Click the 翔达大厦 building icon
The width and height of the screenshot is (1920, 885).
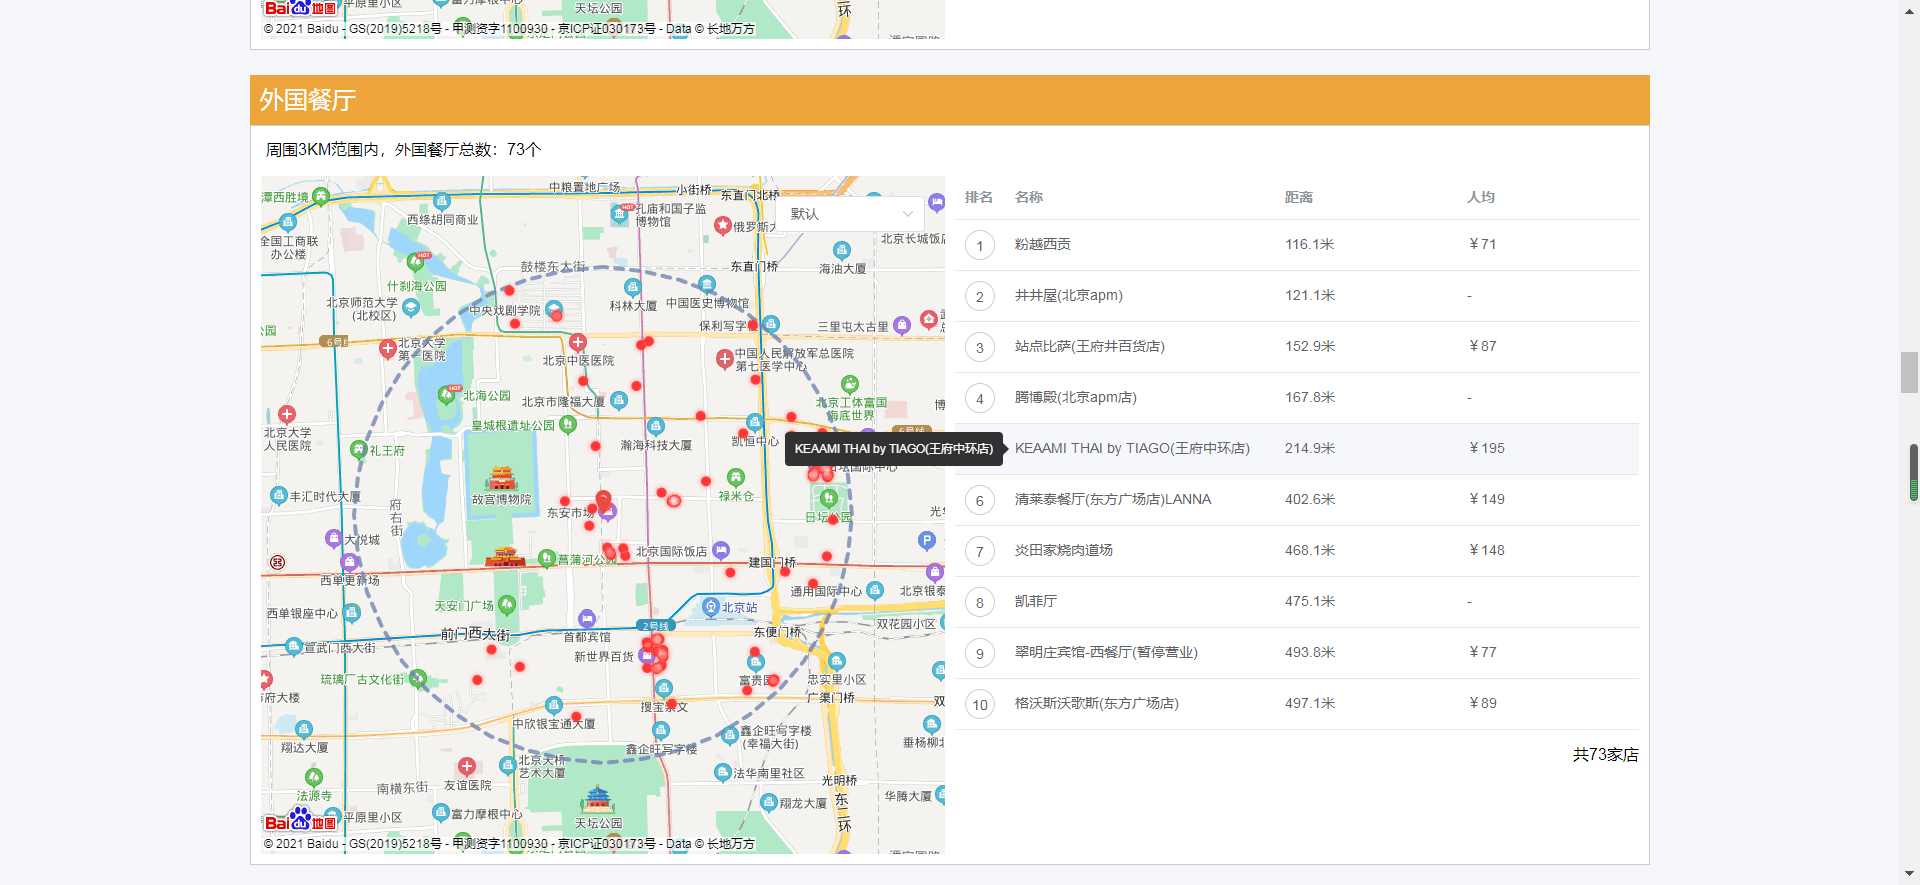tap(304, 729)
